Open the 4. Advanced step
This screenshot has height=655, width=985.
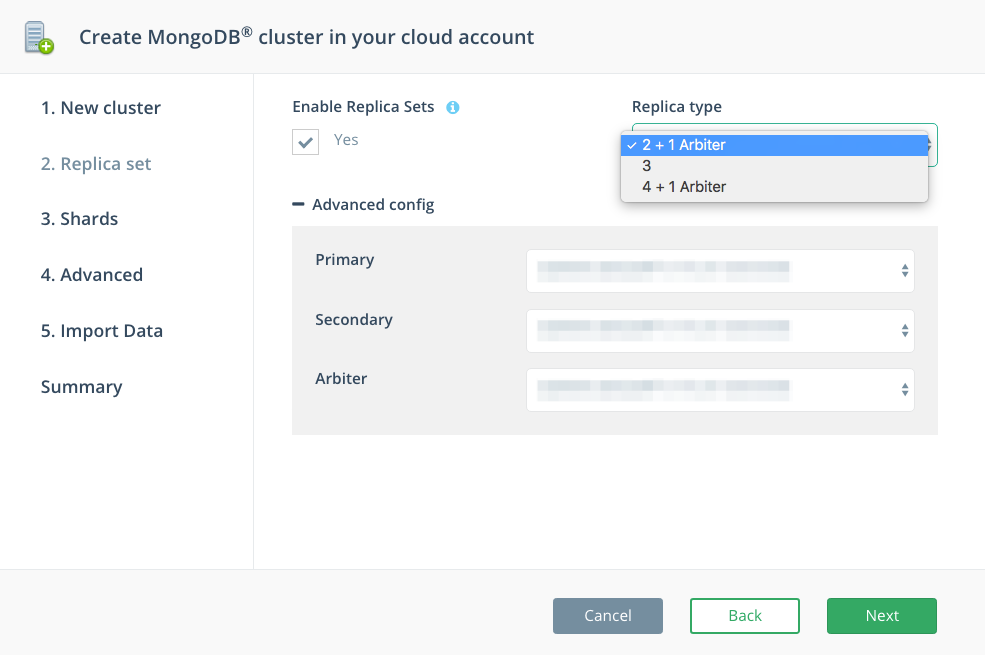tap(92, 275)
